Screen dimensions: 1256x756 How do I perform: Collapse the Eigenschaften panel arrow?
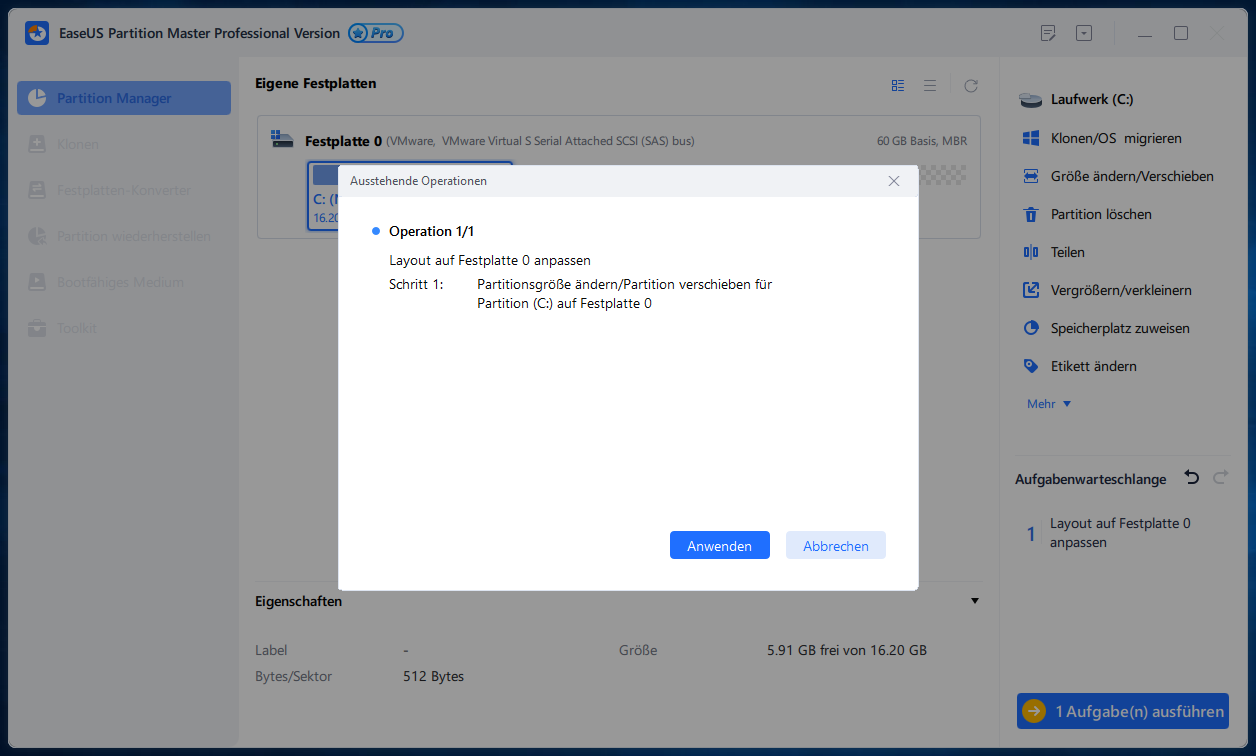point(975,601)
